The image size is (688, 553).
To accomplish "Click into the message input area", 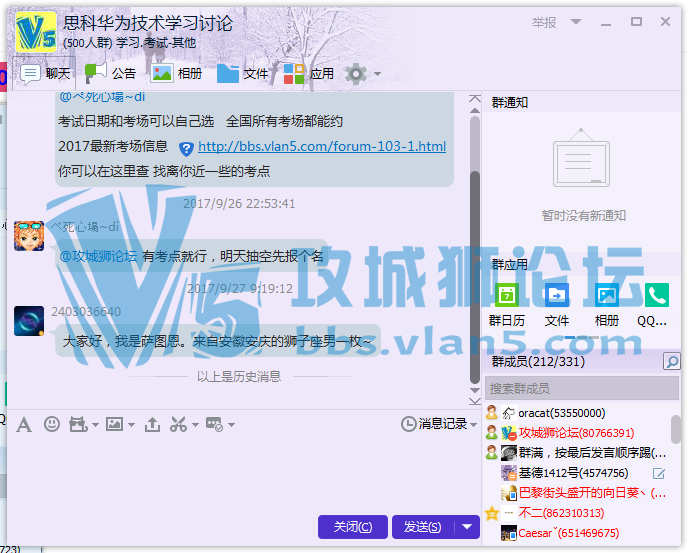I will click(244, 474).
